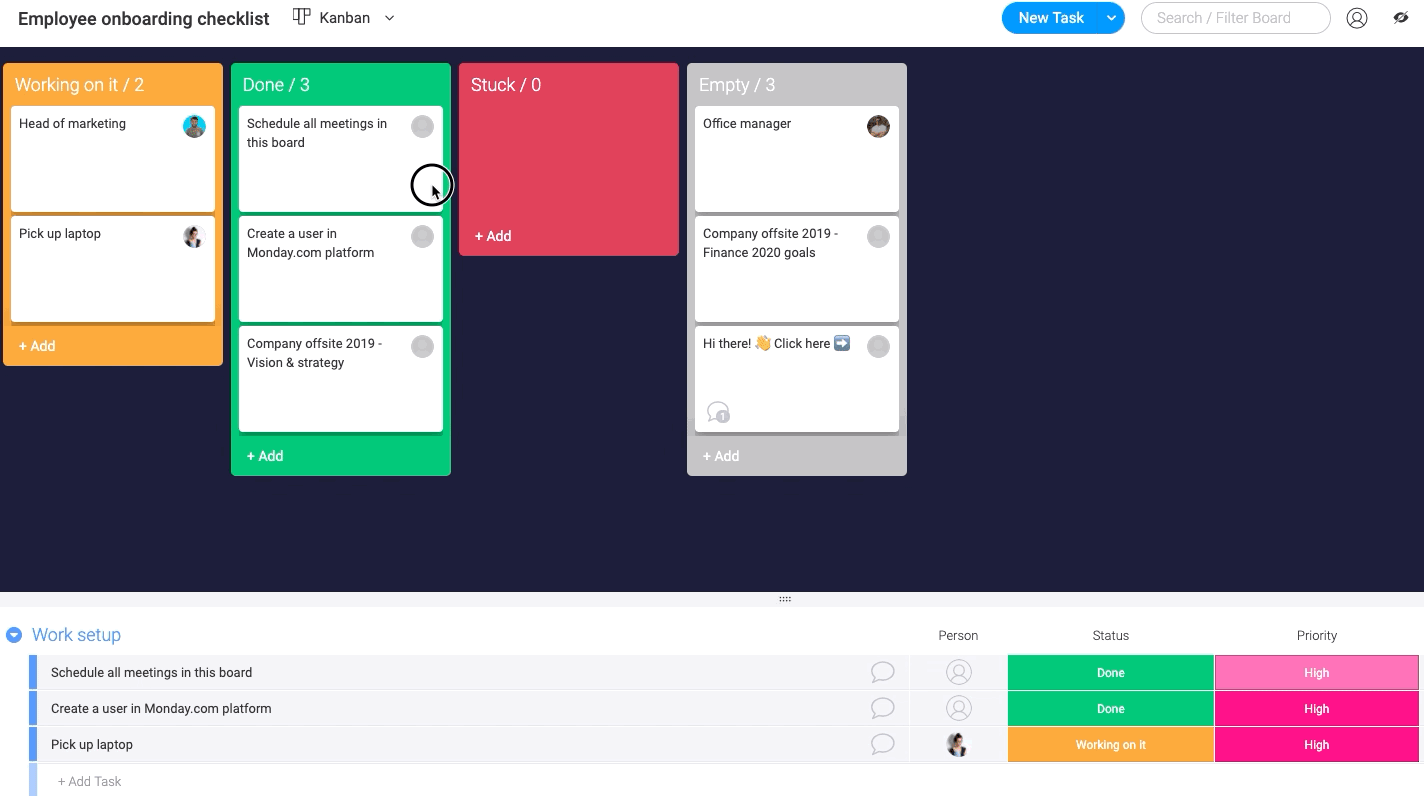Open the Pick up laptop table row
Image resolution: width=1424 pixels, height=796 pixels.
click(92, 745)
